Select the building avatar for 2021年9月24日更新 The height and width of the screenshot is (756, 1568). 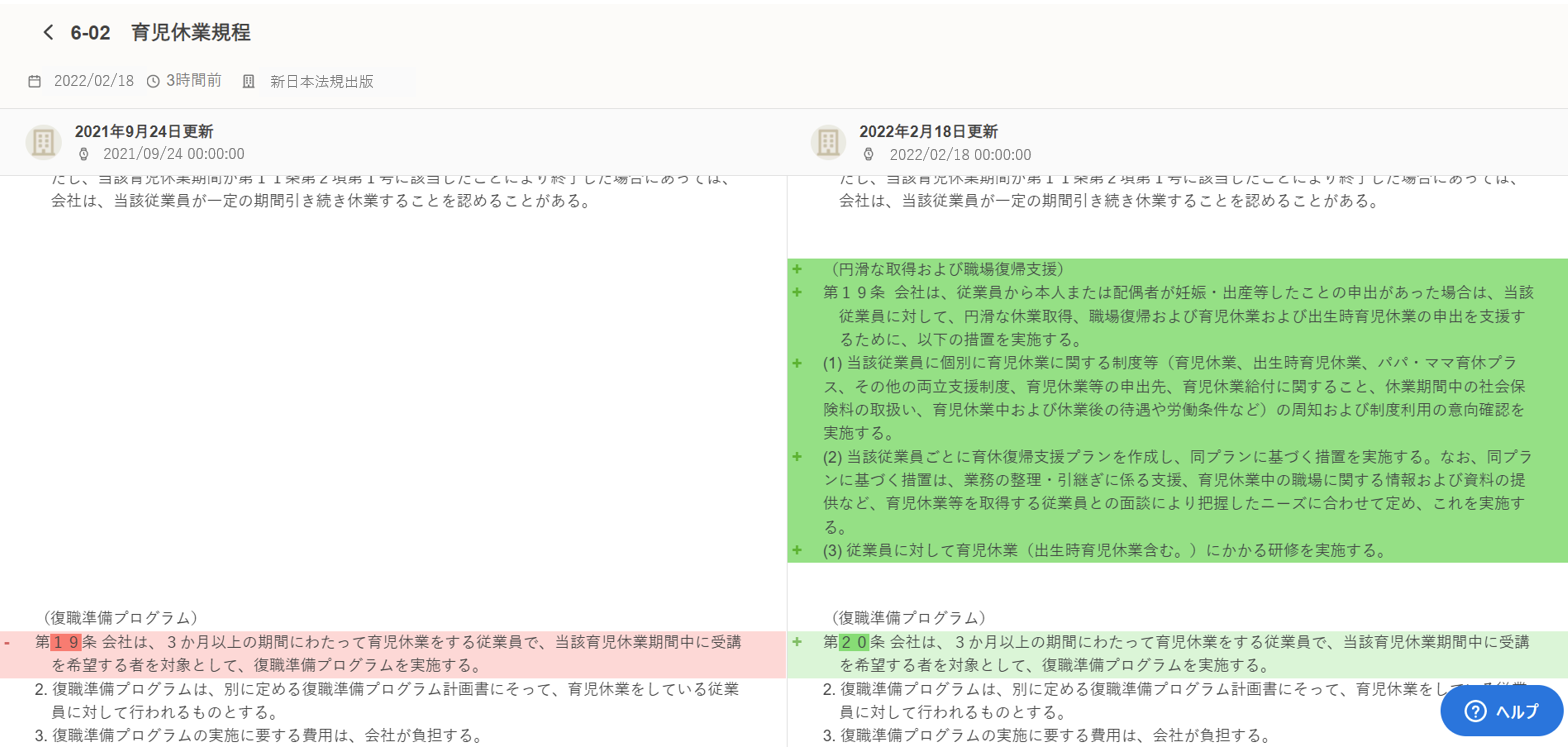[43, 142]
